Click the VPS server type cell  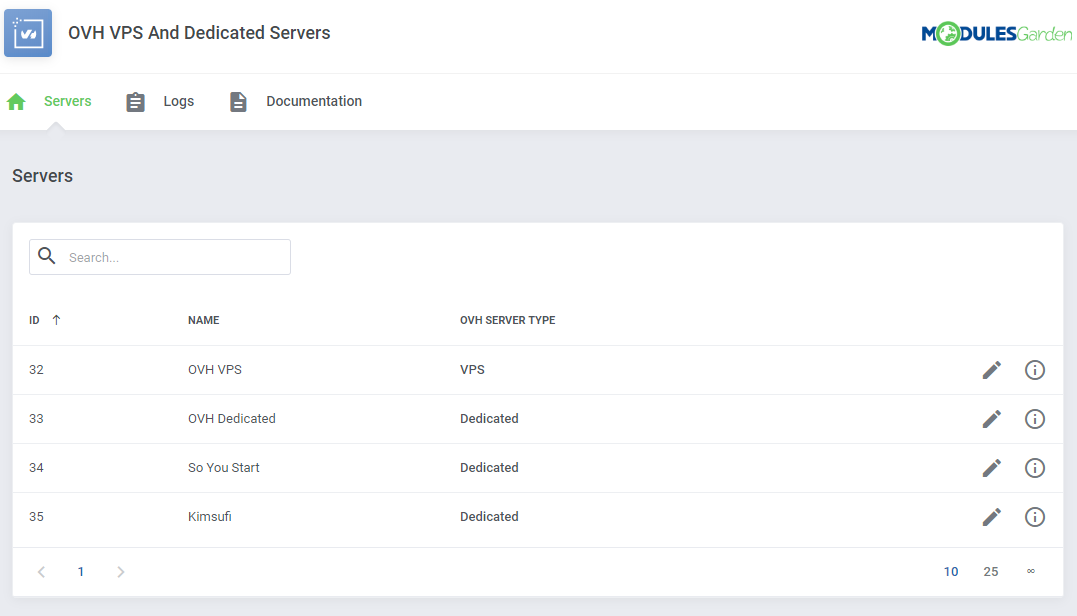(473, 369)
